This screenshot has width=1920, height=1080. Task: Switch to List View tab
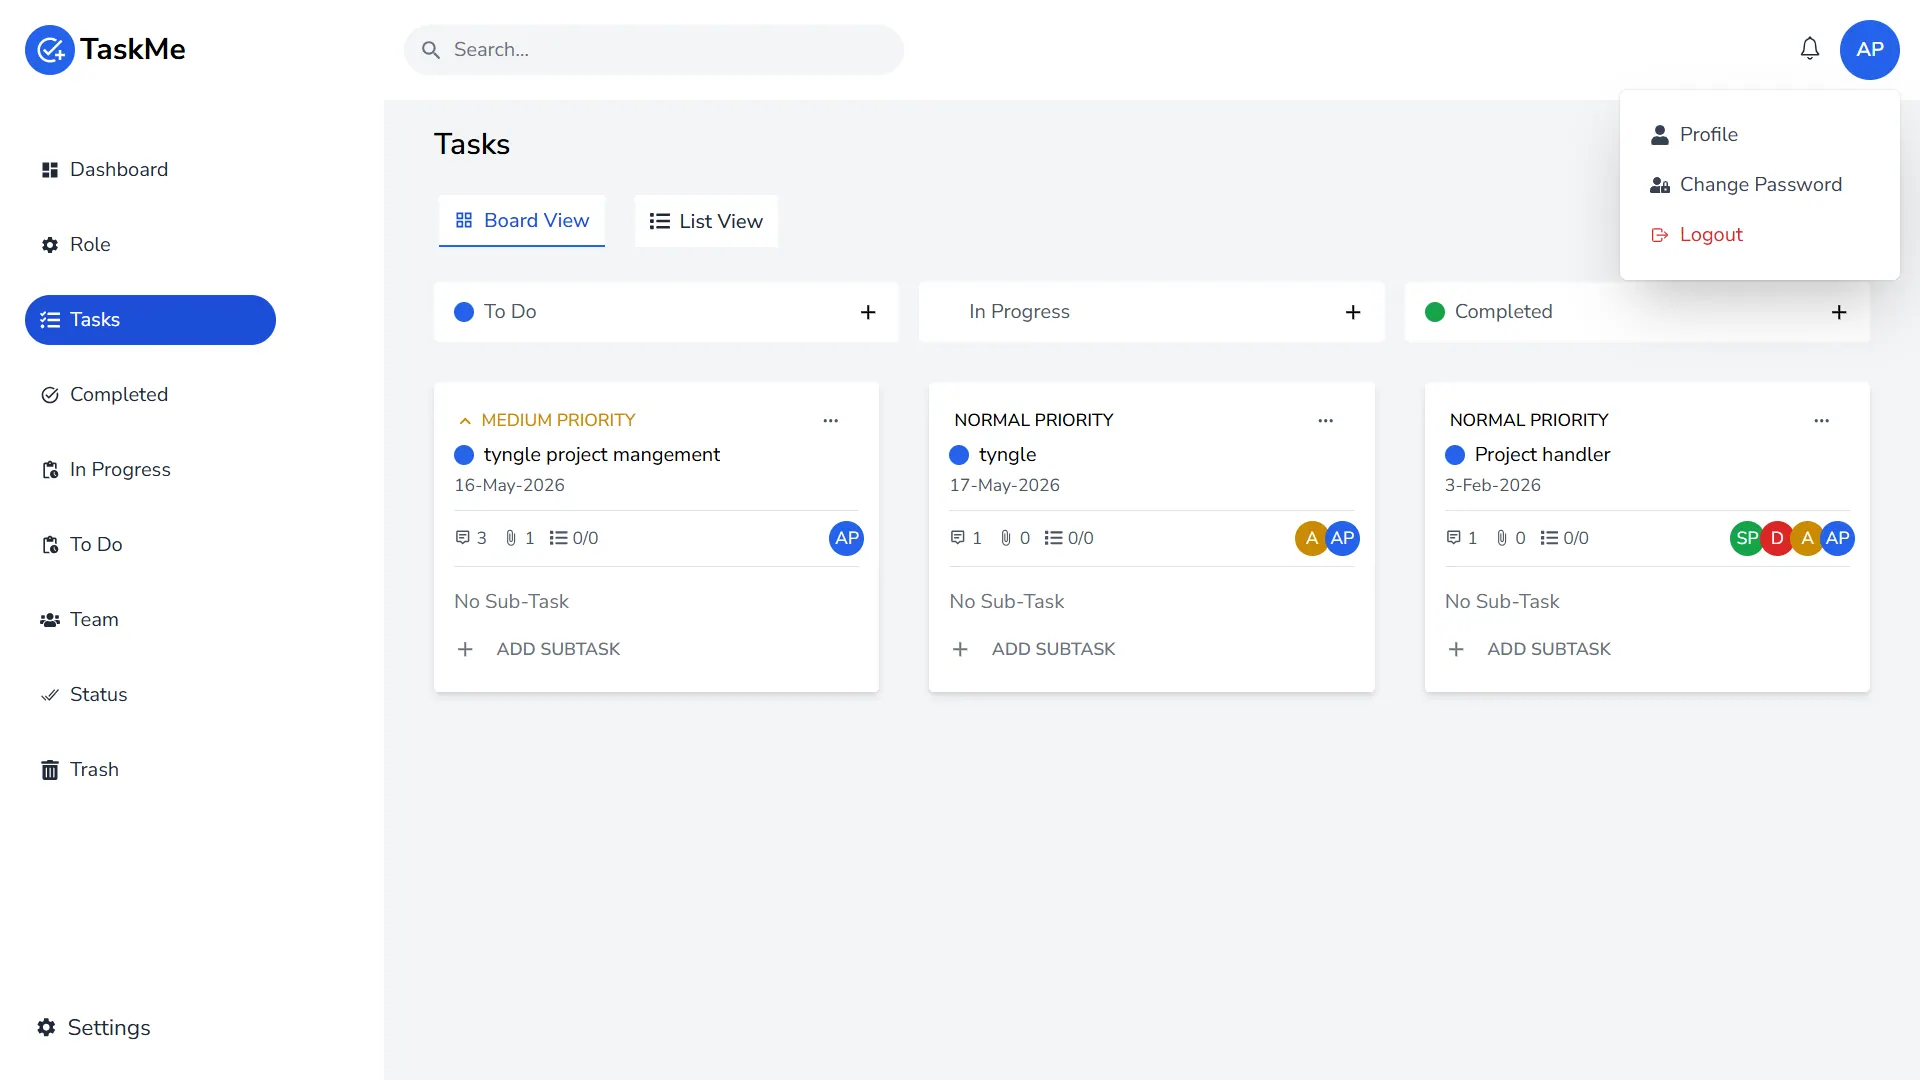pyautogui.click(x=706, y=221)
